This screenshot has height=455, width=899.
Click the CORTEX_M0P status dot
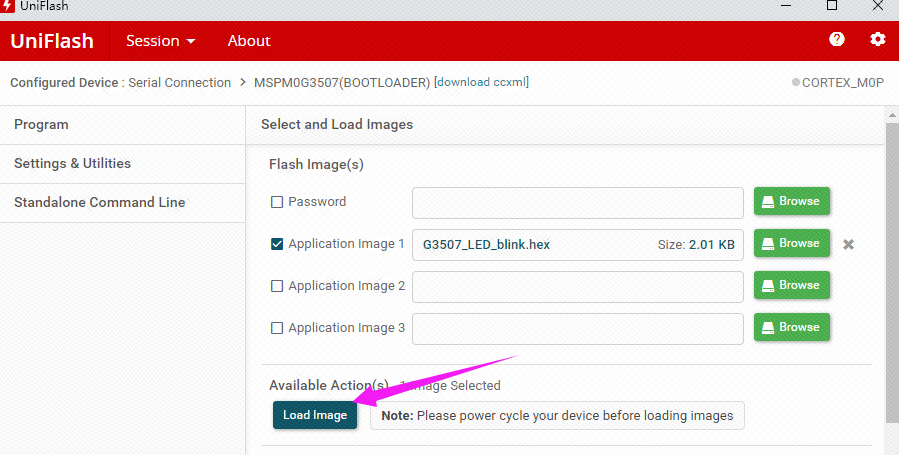click(796, 83)
